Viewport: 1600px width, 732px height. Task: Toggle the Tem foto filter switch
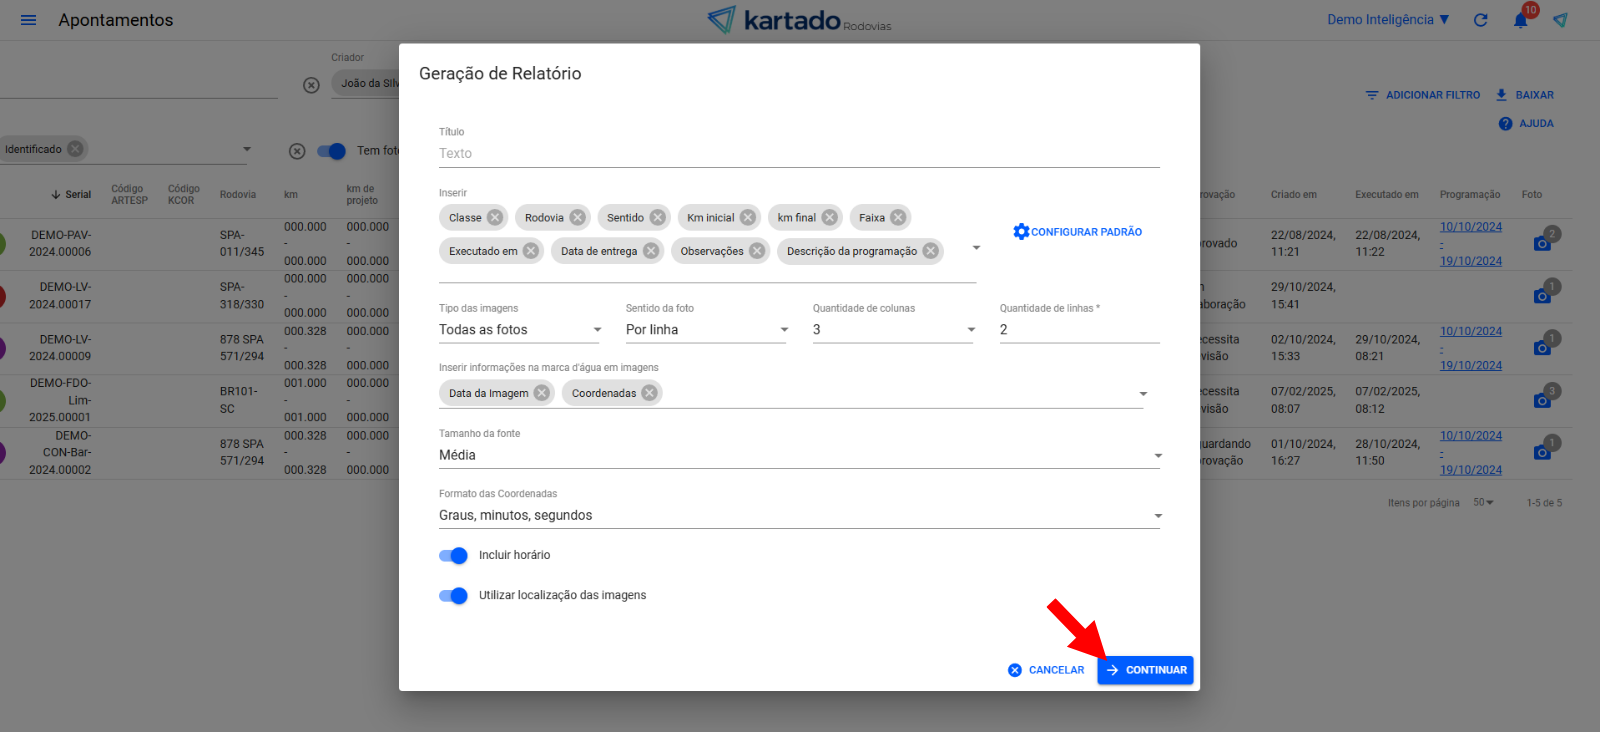[331, 151]
